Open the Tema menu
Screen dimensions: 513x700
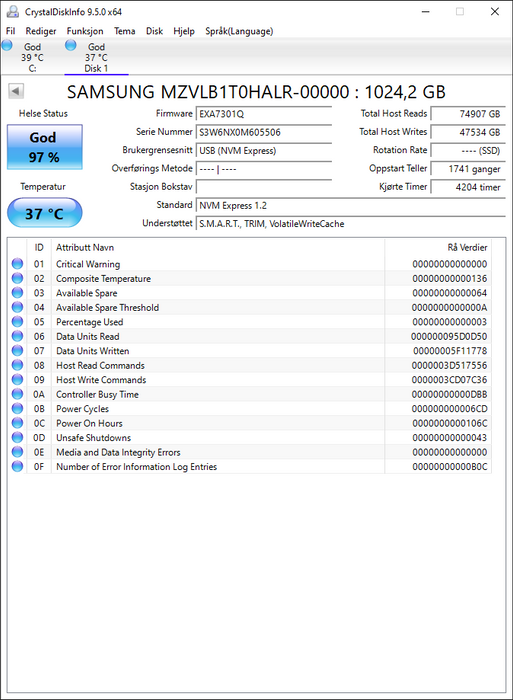pyautogui.click(x=125, y=31)
